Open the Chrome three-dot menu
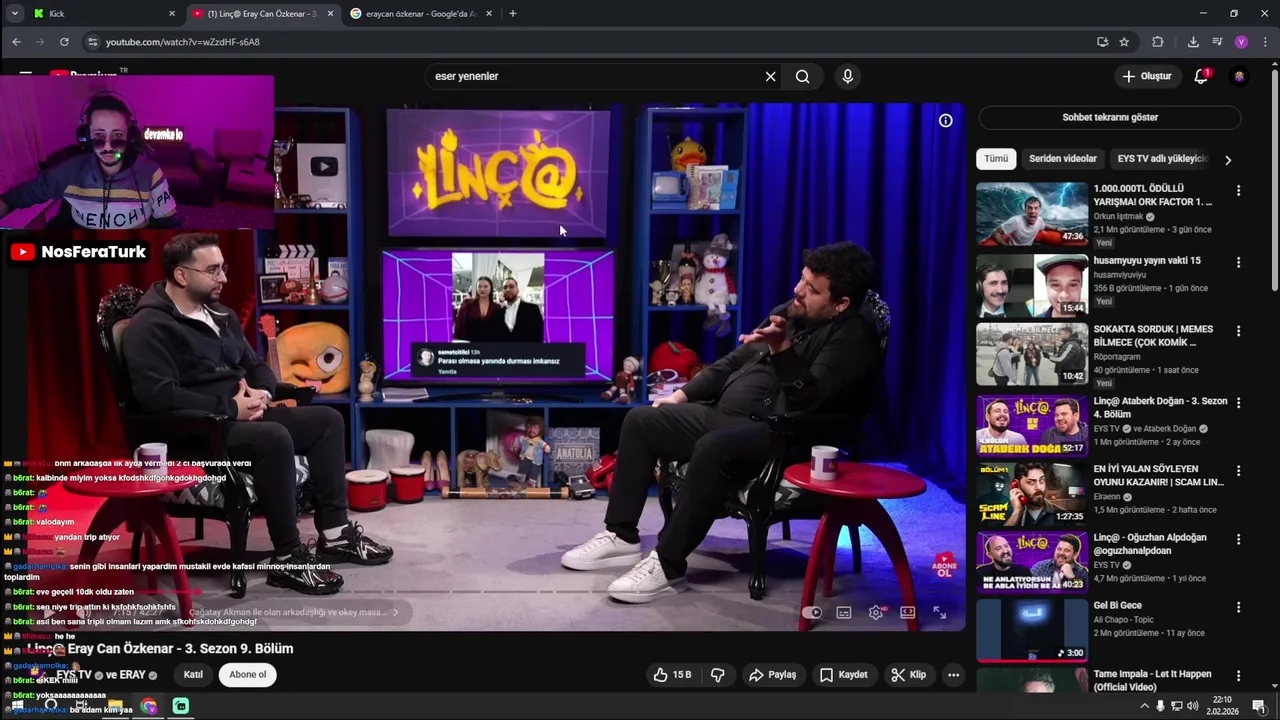1280x720 pixels. point(1265,42)
